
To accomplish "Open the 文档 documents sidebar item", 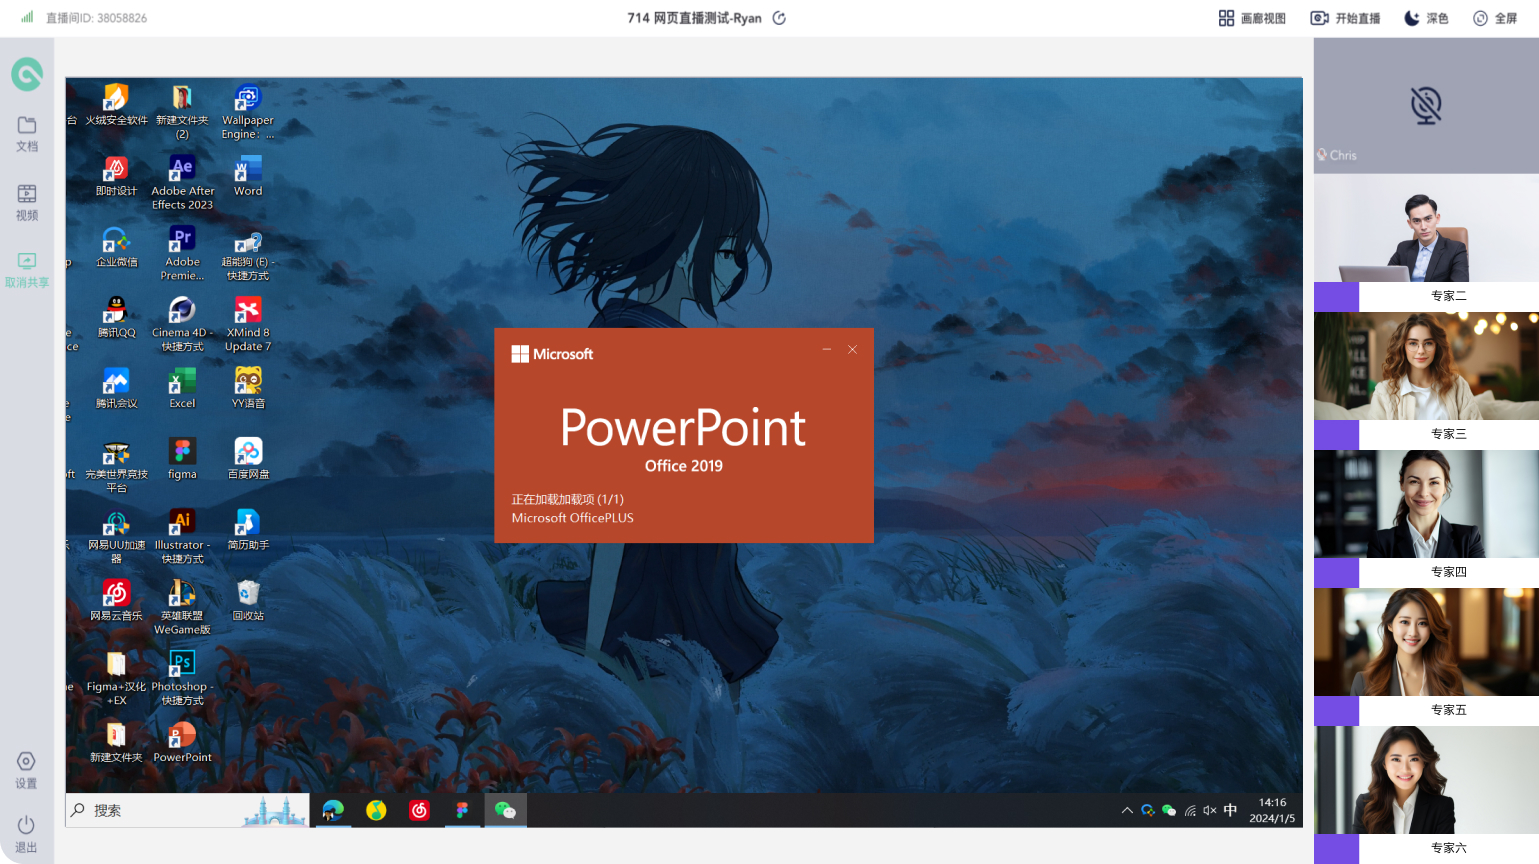I will point(27,134).
